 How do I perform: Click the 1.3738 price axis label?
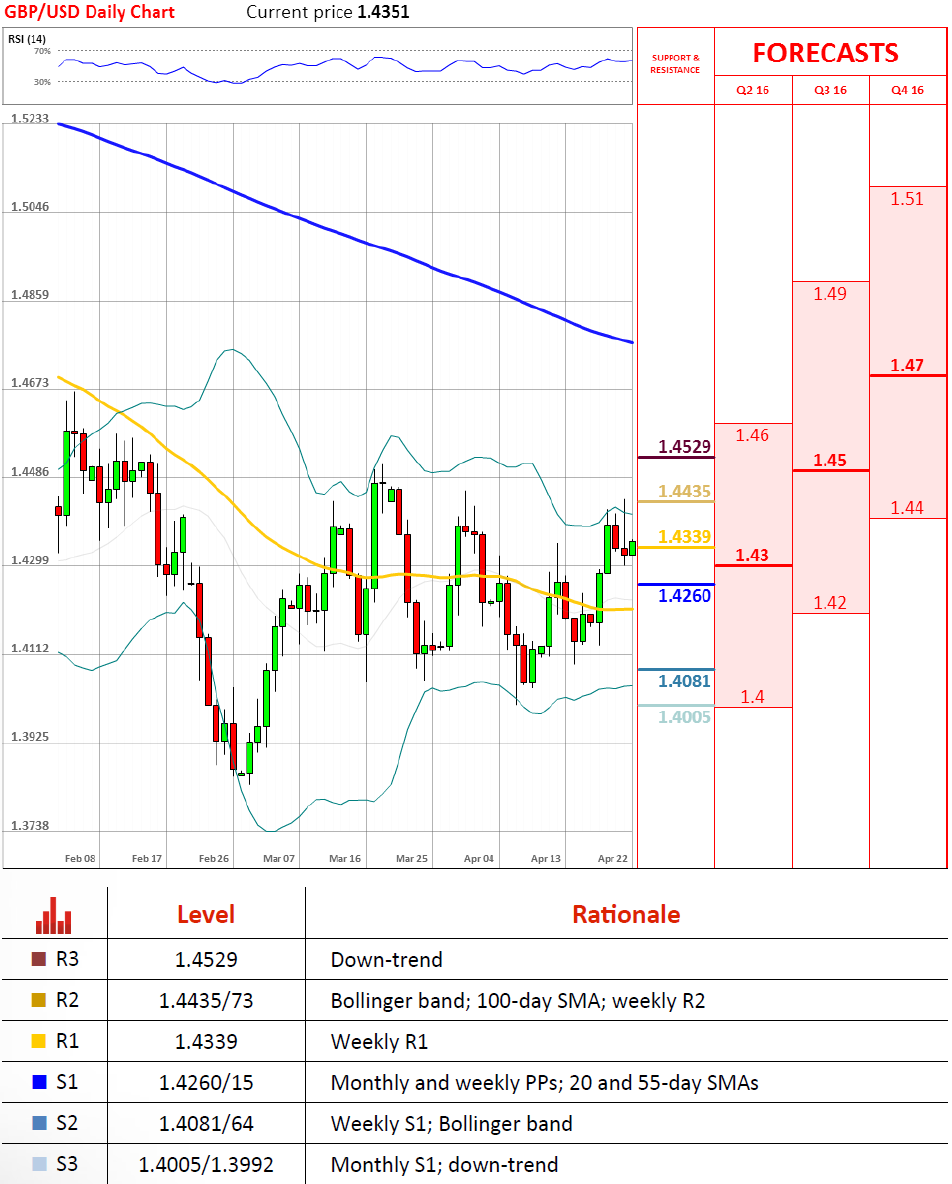(x=29, y=825)
